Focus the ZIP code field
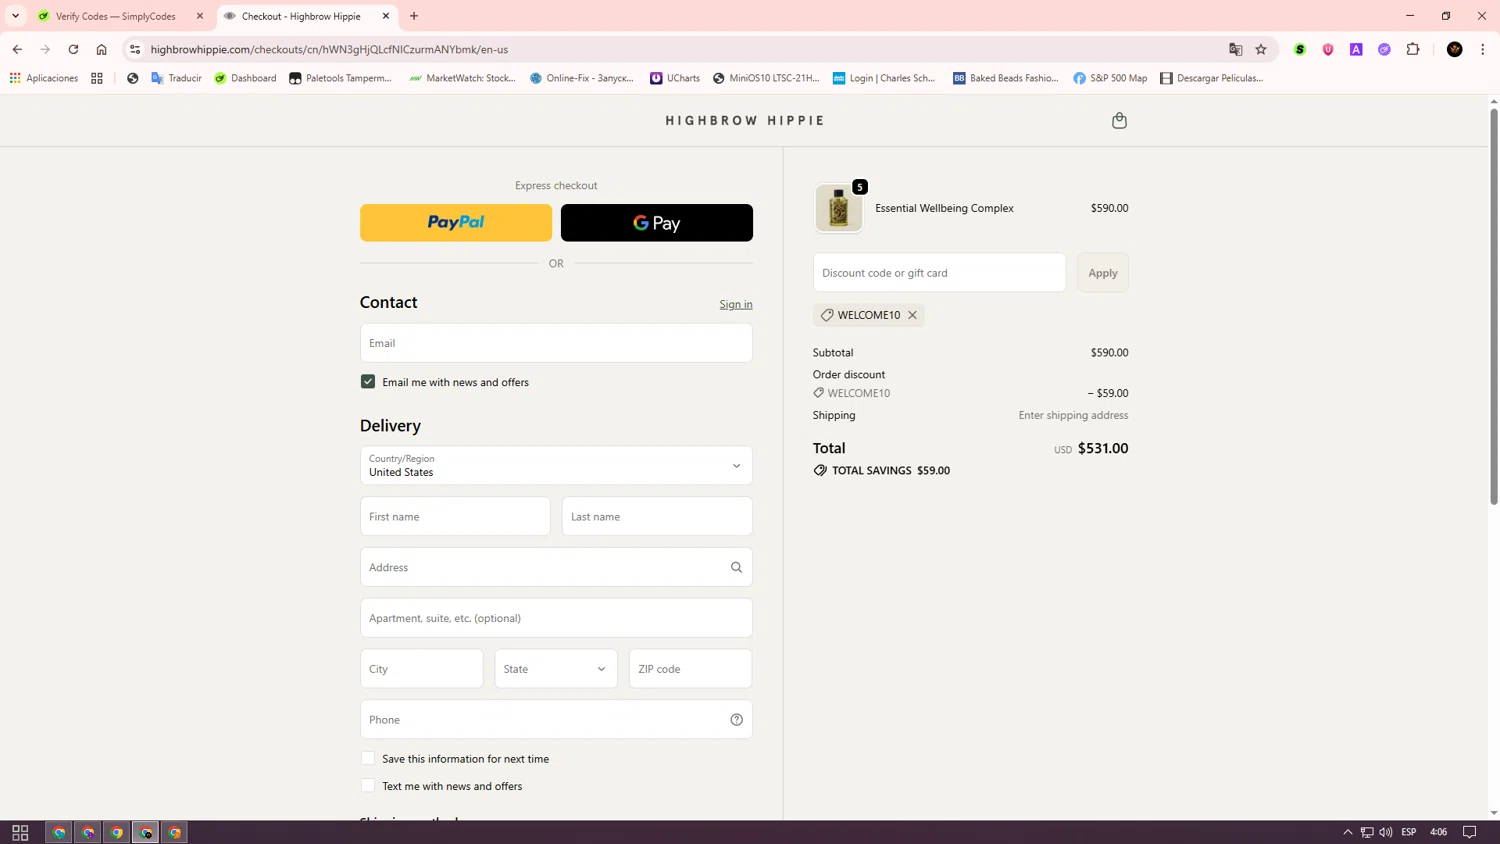This screenshot has width=1500, height=844. pos(690,669)
